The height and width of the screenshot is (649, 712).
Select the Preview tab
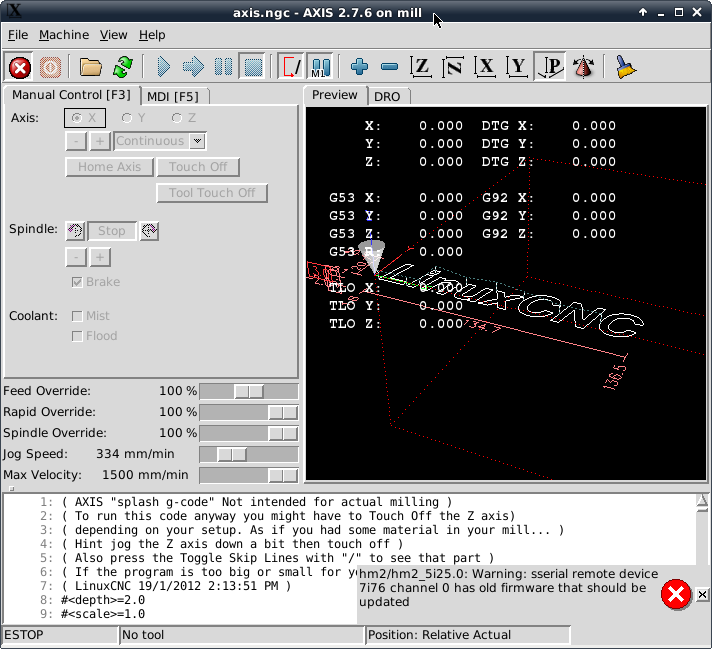pos(335,95)
